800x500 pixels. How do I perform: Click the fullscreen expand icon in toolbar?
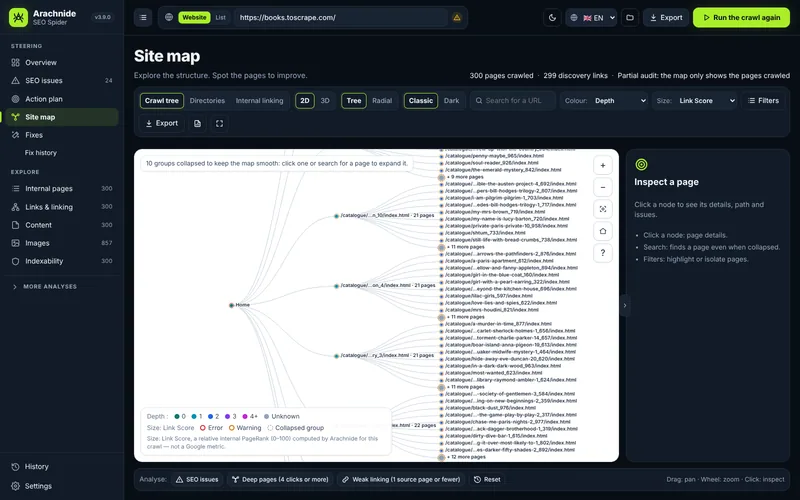pyautogui.click(x=219, y=123)
